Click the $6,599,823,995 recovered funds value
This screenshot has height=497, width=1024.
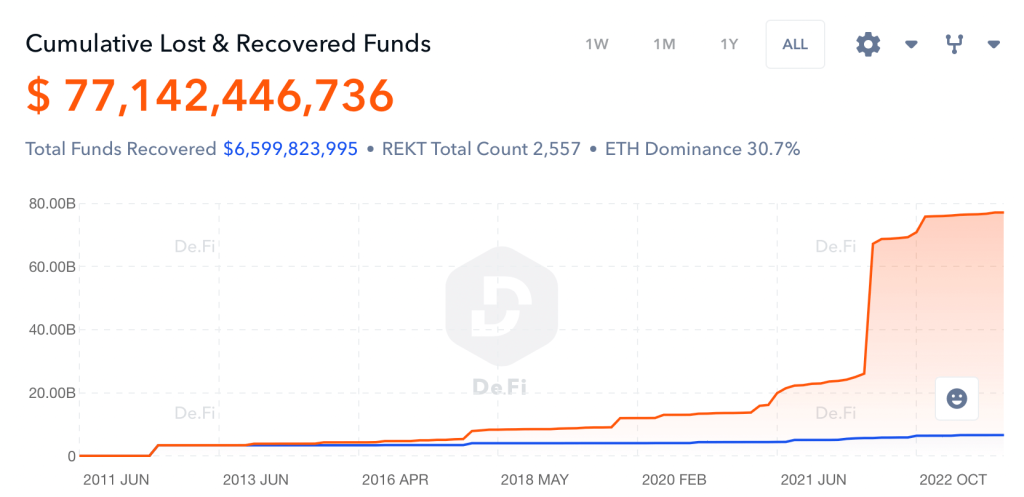click(290, 149)
